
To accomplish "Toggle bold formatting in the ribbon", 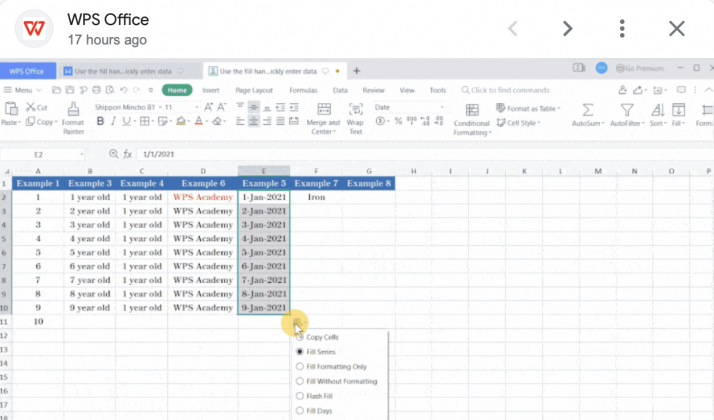I will click(x=100, y=122).
